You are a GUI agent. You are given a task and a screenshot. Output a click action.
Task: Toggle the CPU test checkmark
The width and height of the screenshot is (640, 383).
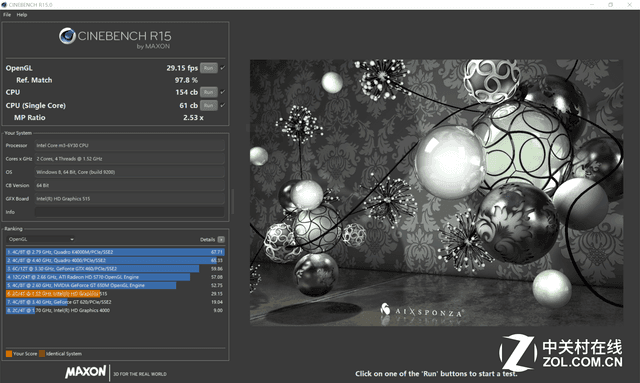[x=222, y=92]
